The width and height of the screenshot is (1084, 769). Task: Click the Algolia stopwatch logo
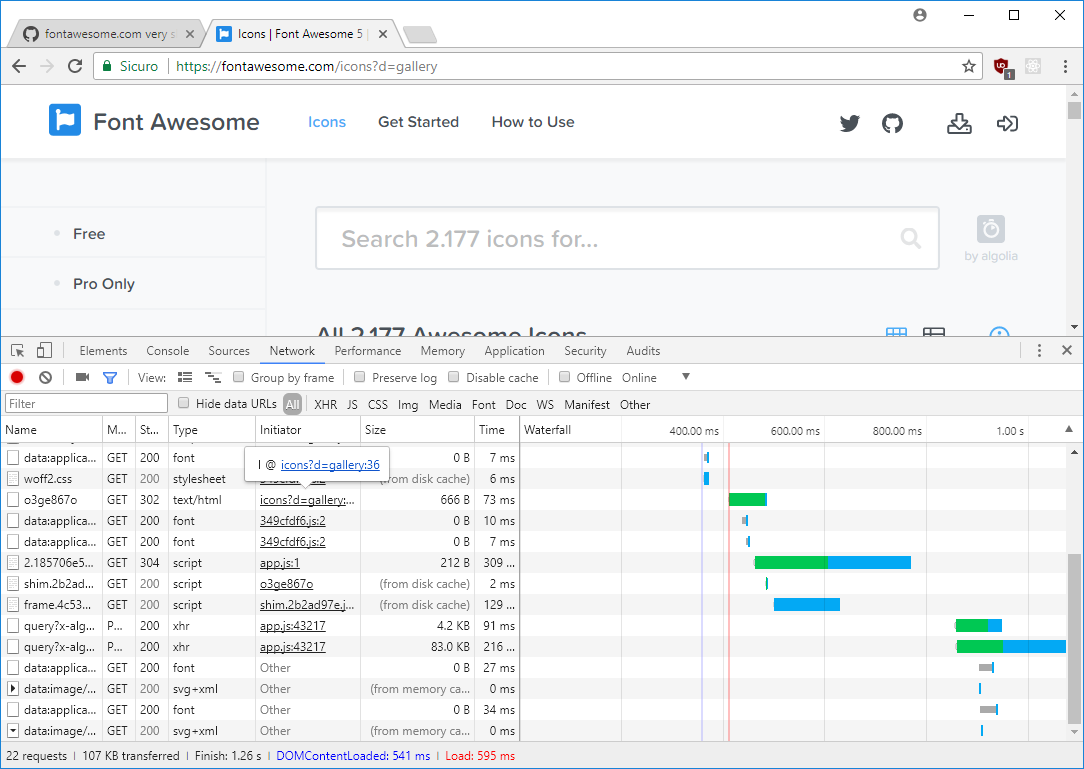click(991, 229)
